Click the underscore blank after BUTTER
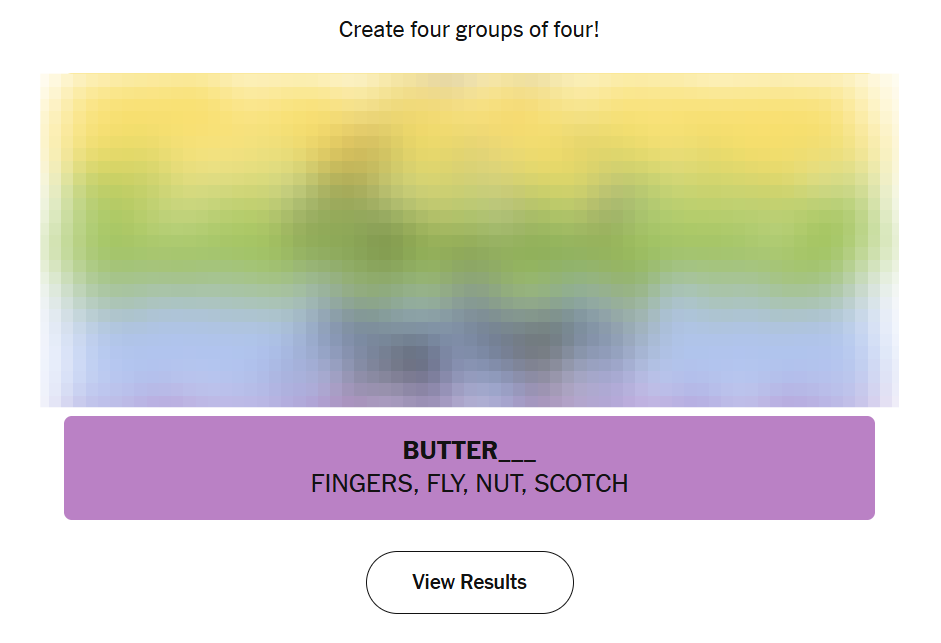The width and height of the screenshot is (941, 643). tap(517, 452)
